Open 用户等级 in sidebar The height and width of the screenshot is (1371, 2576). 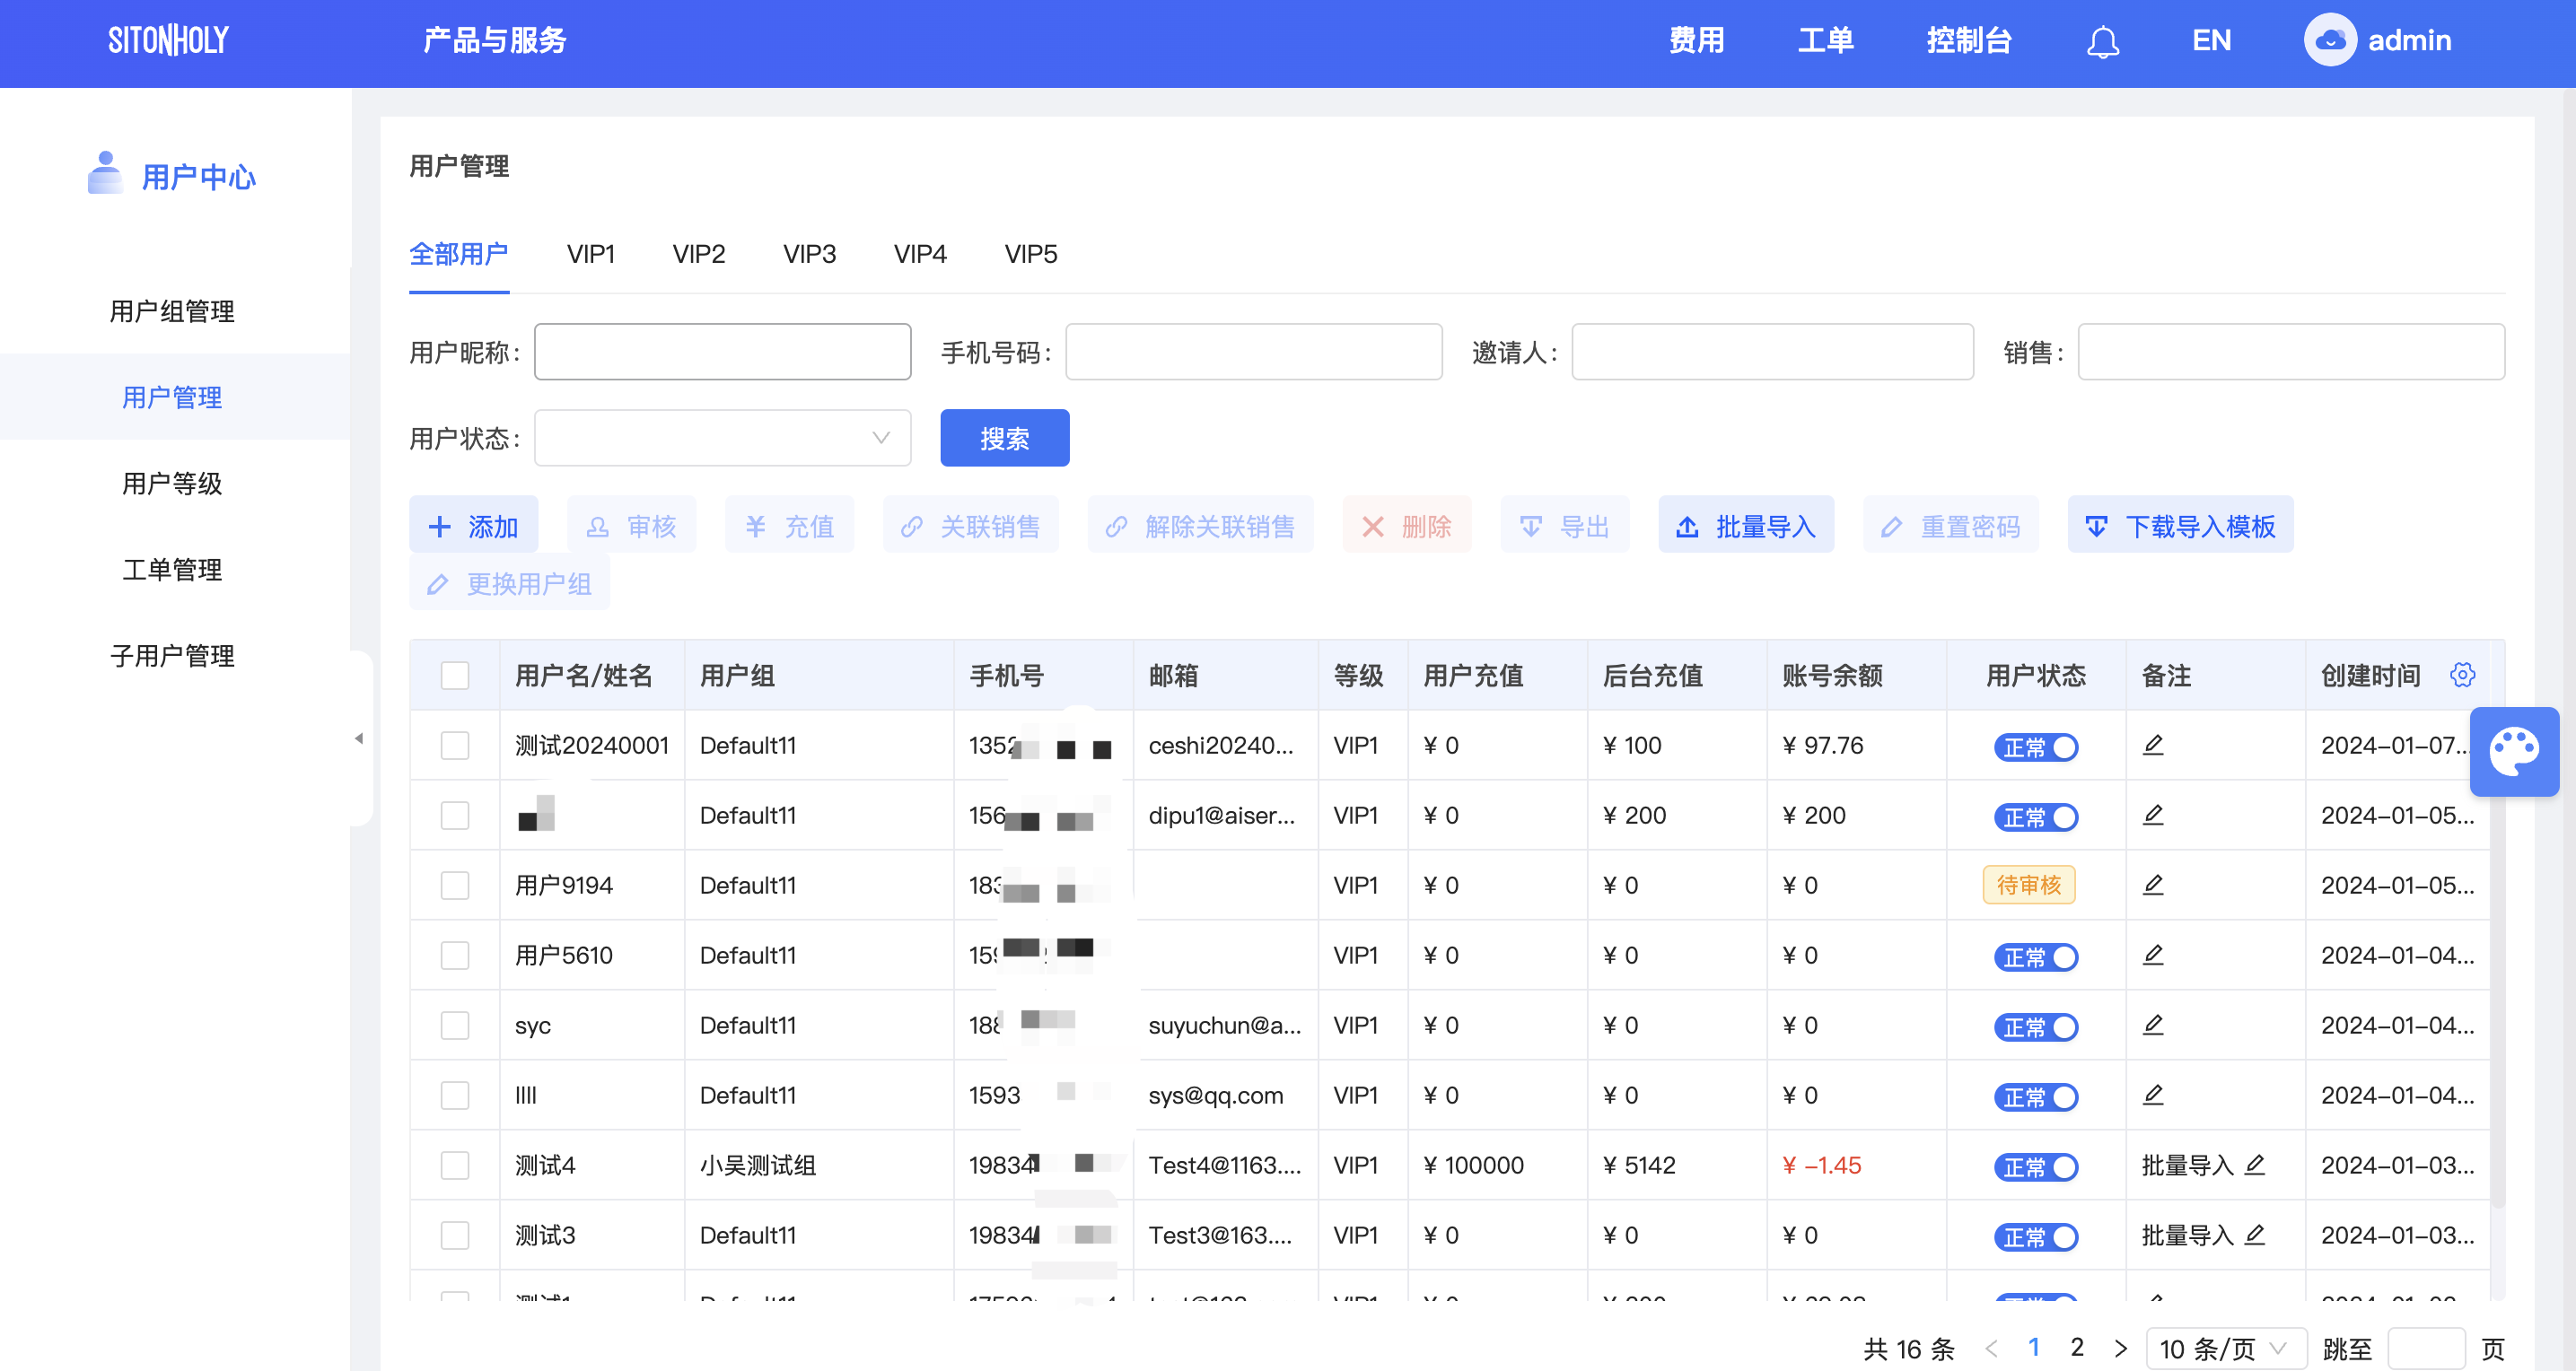coord(172,483)
